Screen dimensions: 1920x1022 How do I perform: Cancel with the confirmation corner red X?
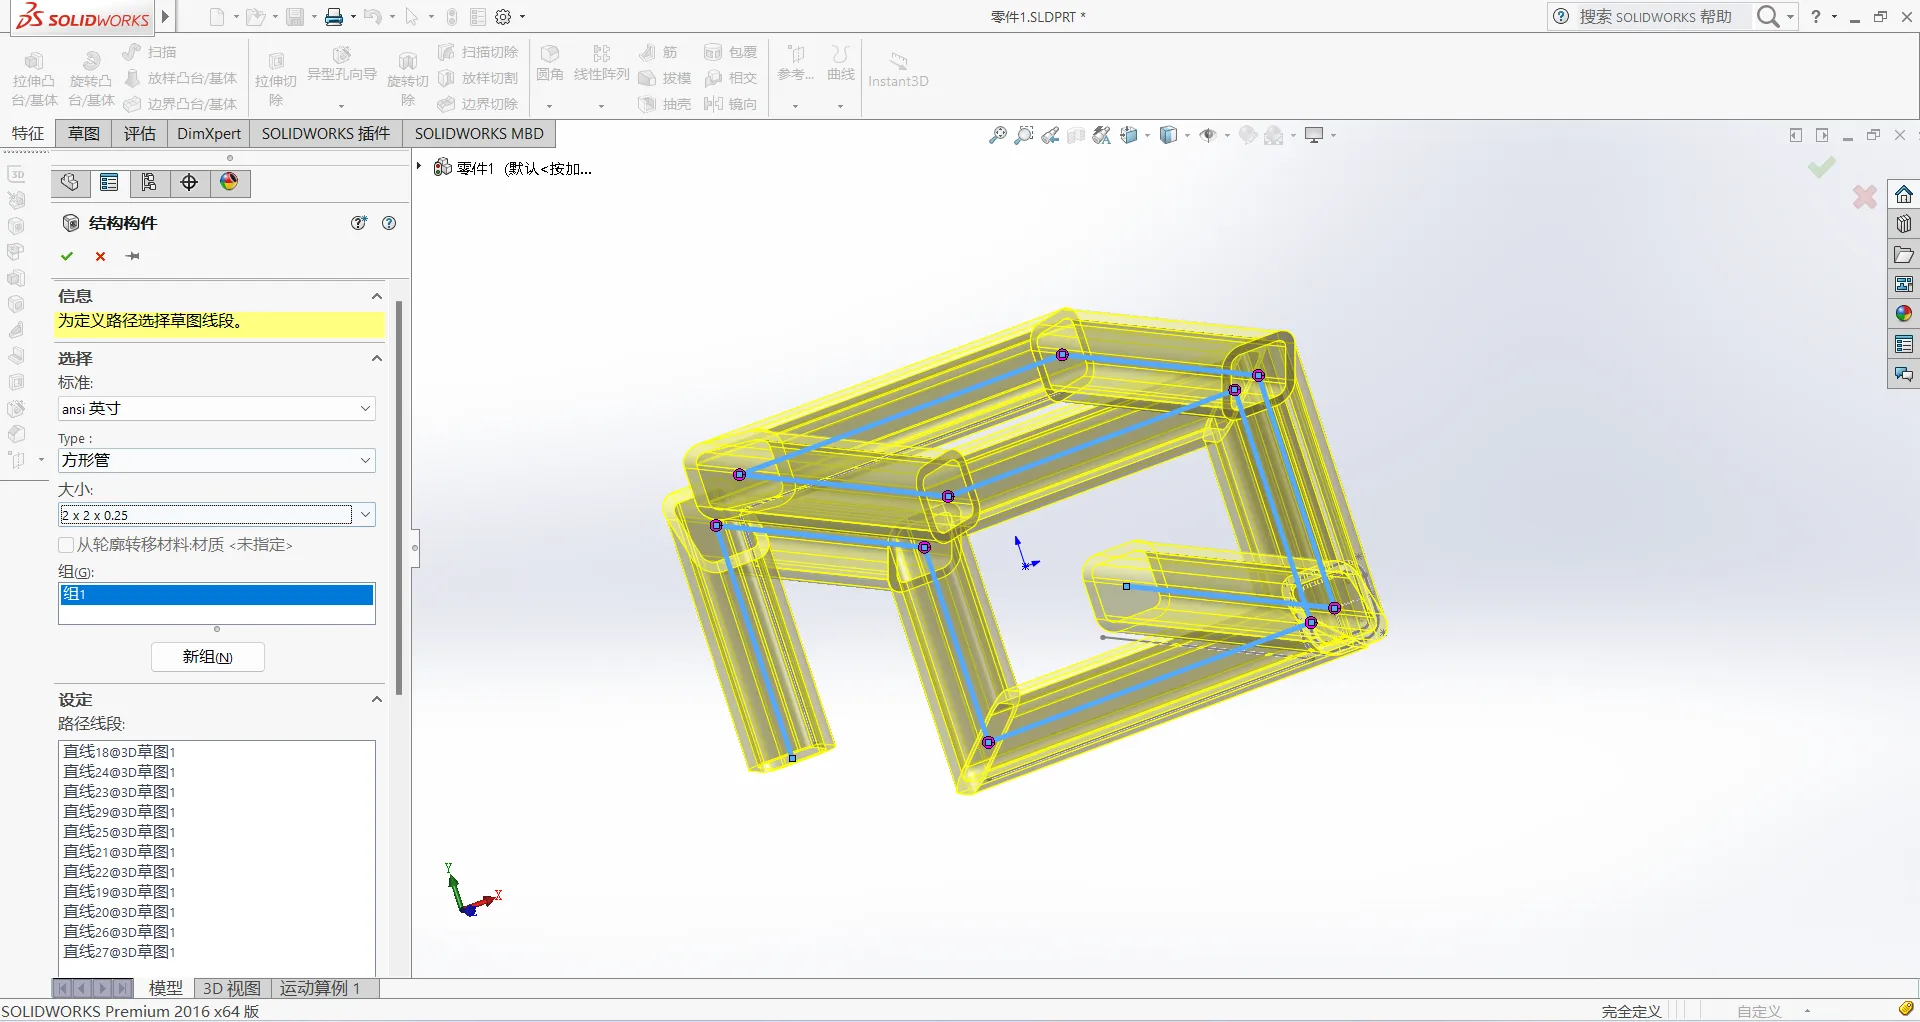coord(1865,197)
